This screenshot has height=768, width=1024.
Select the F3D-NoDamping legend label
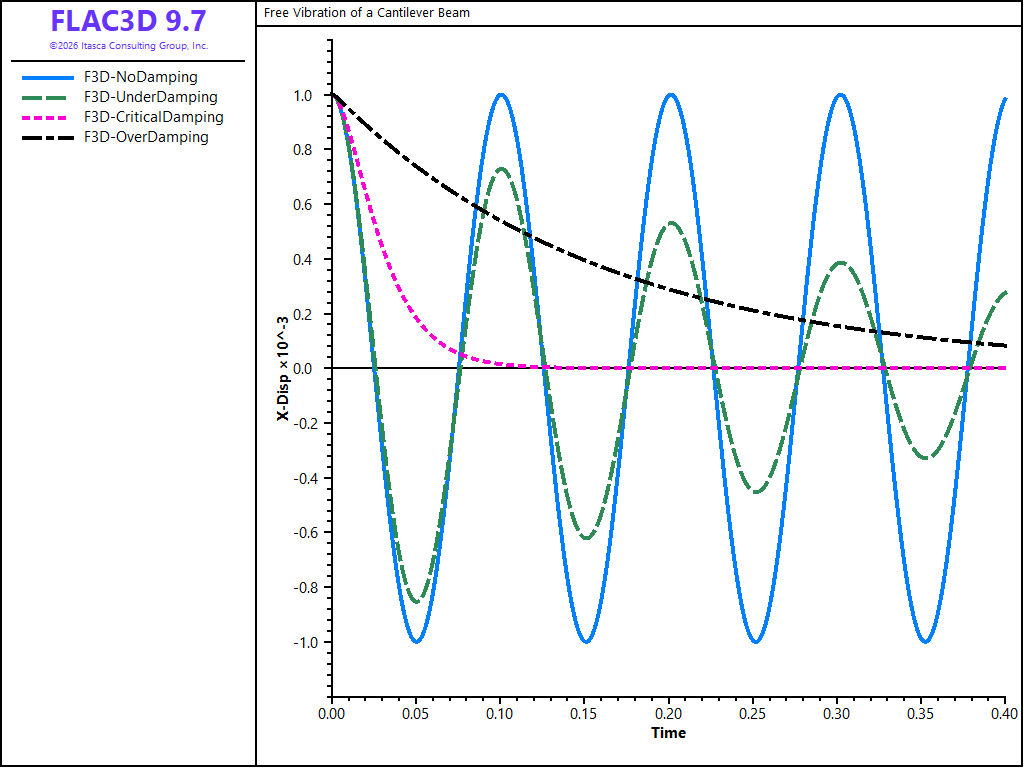140,77
